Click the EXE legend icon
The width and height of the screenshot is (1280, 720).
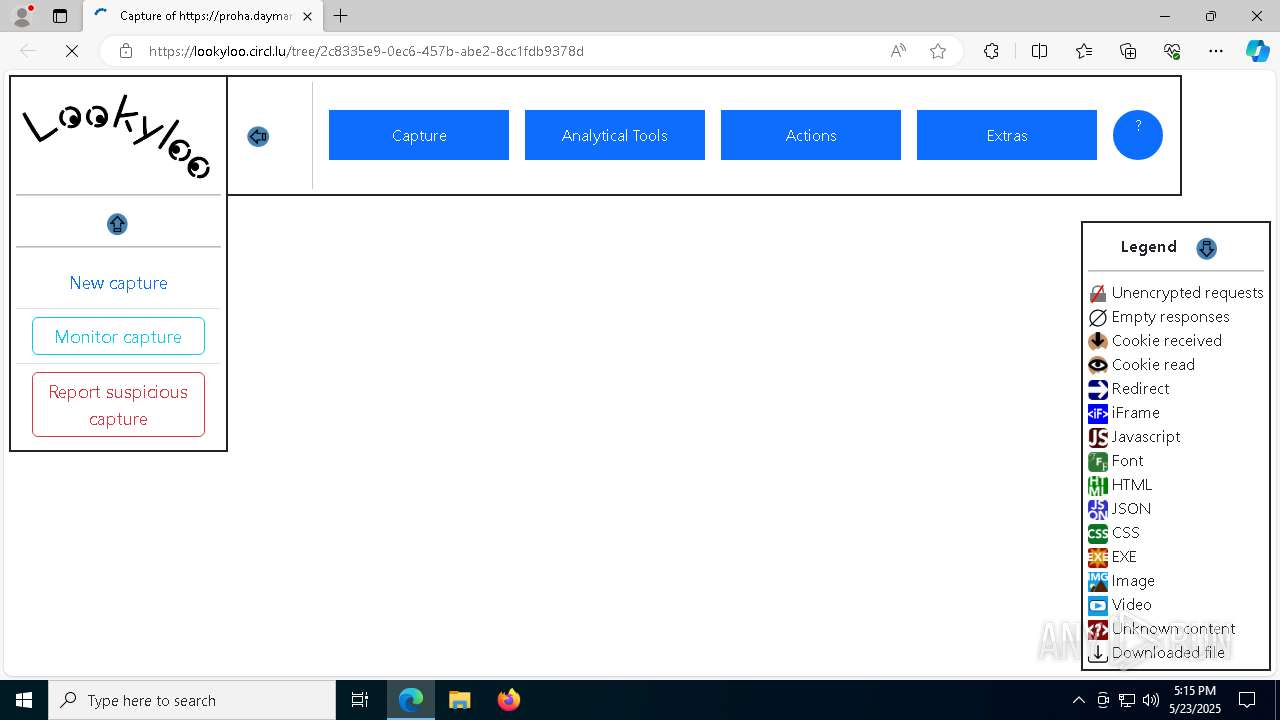coord(1098,557)
